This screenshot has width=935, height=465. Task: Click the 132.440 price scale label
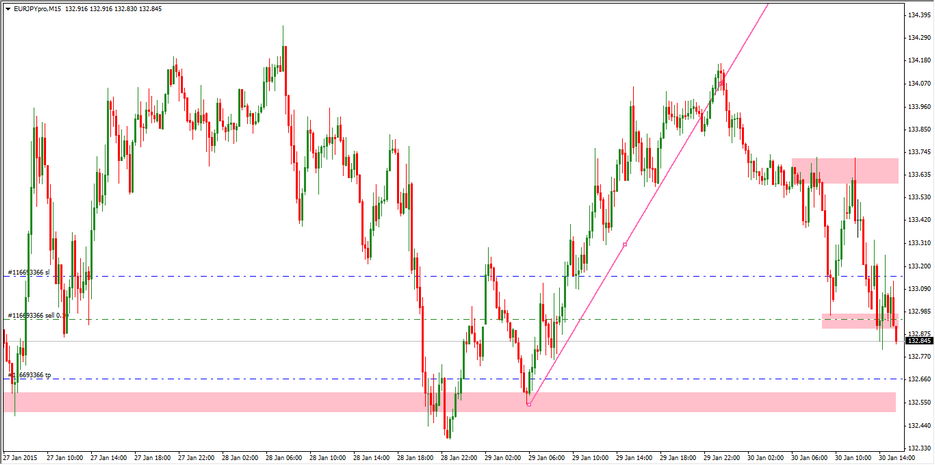coord(919,425)
